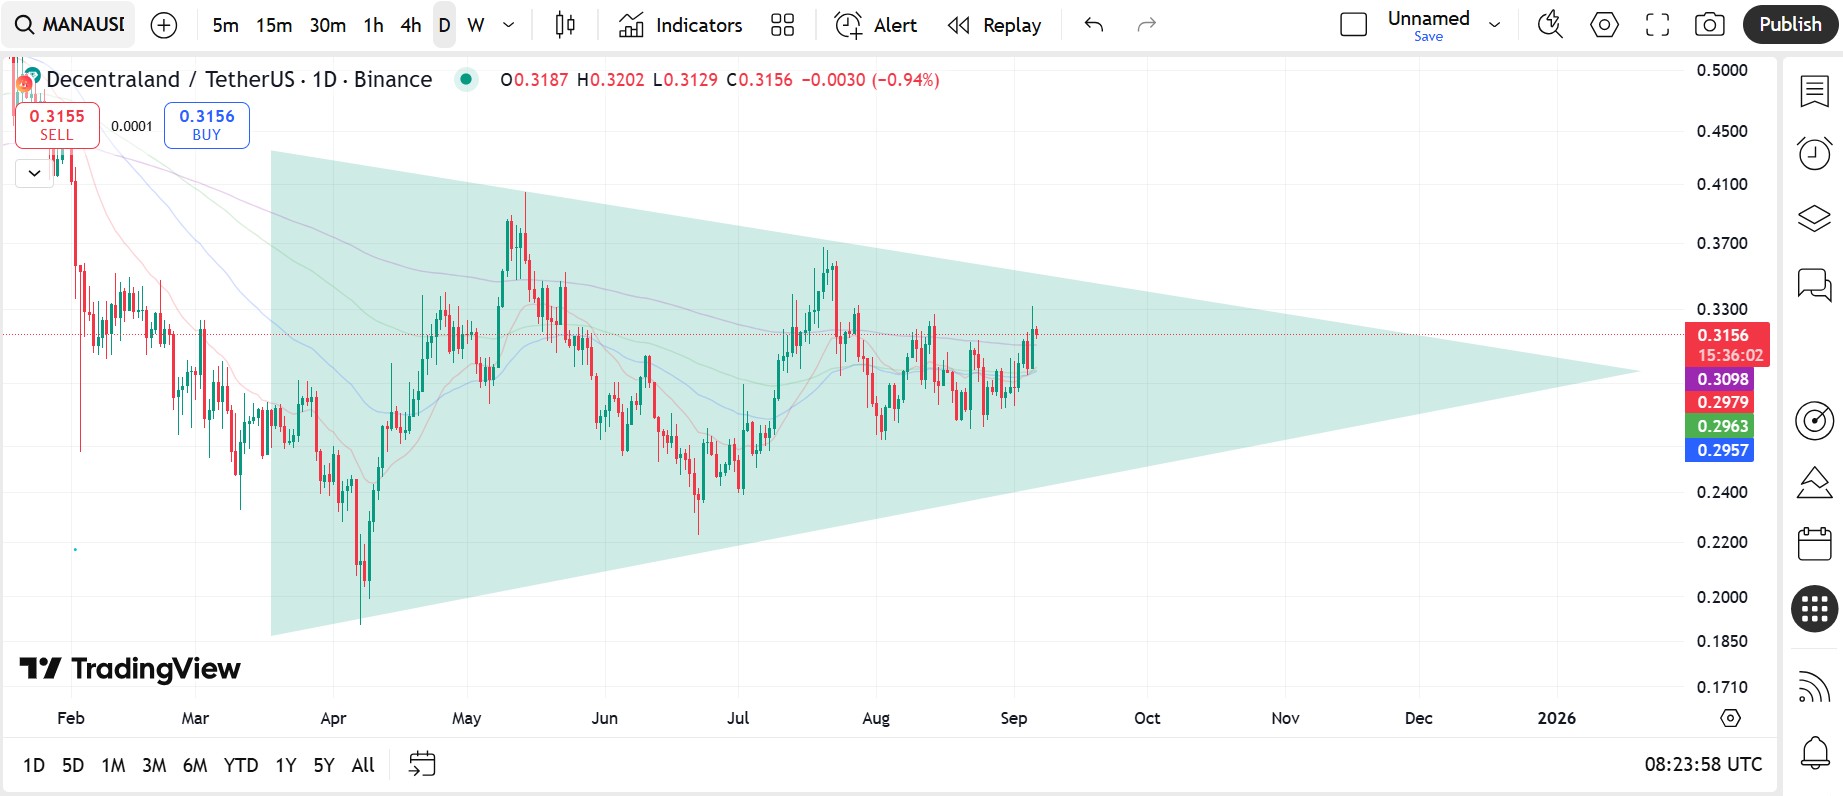Select the D daily timeframe
The height and width of the screenshot is (796, 1843).
point(444,25)
